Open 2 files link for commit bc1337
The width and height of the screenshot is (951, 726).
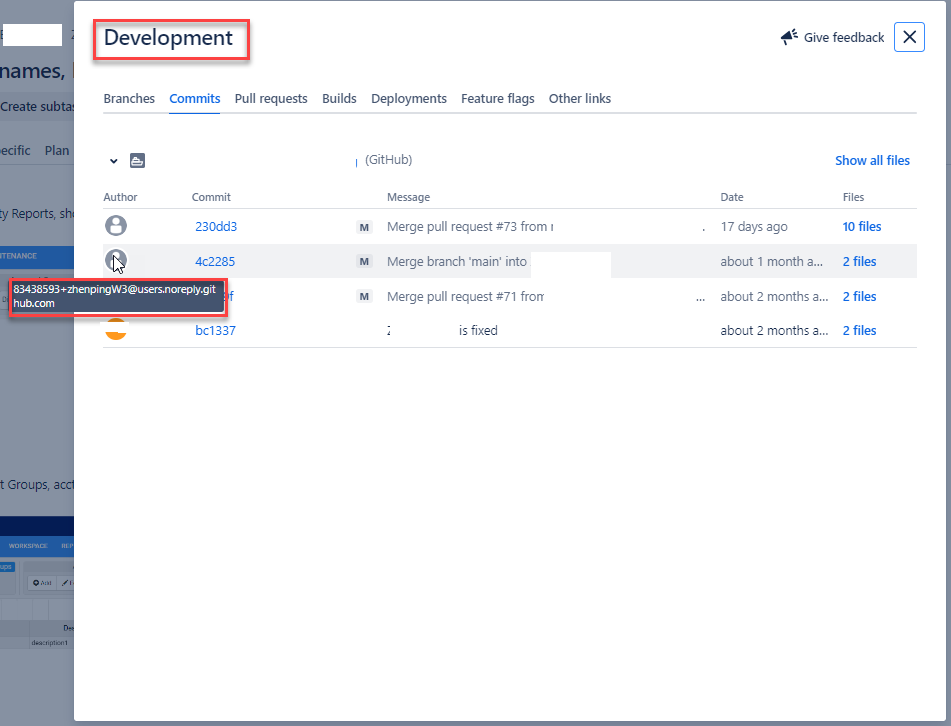pyautogui.click(x=859, y=331)
